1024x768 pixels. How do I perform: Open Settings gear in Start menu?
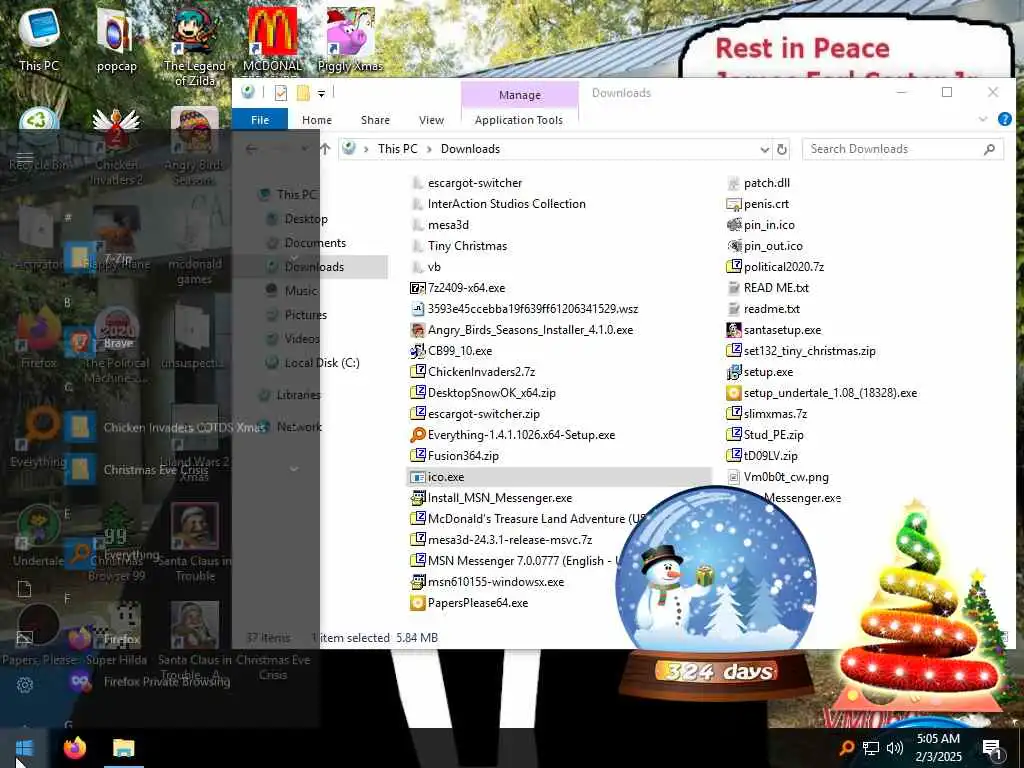click(25, 685)
